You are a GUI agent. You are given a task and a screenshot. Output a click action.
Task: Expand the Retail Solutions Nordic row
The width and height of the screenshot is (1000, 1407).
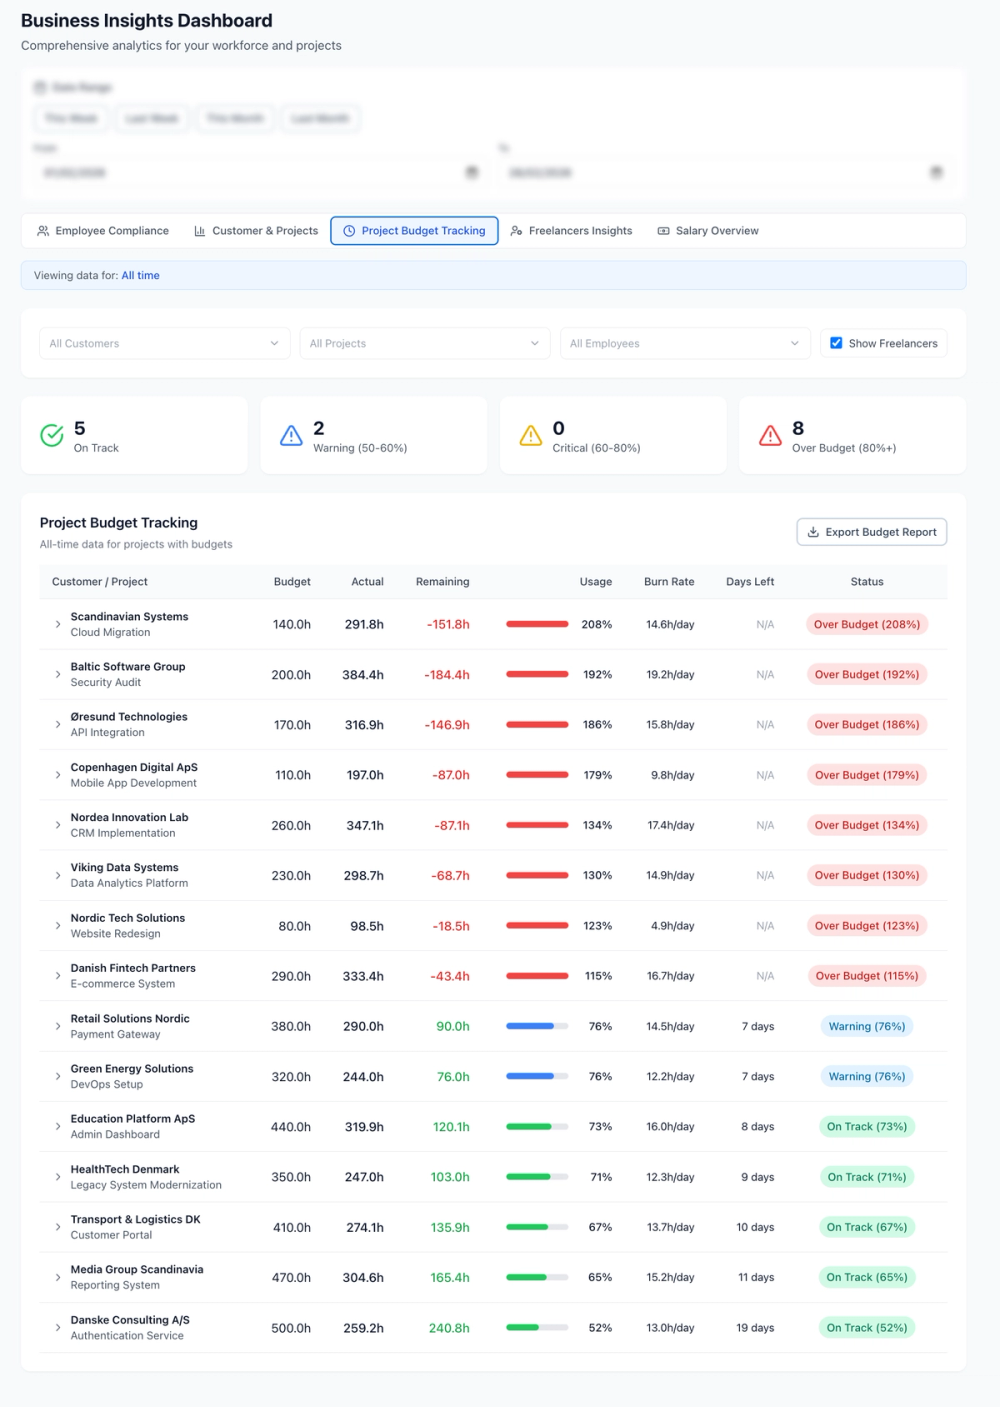pos(58,1026)
